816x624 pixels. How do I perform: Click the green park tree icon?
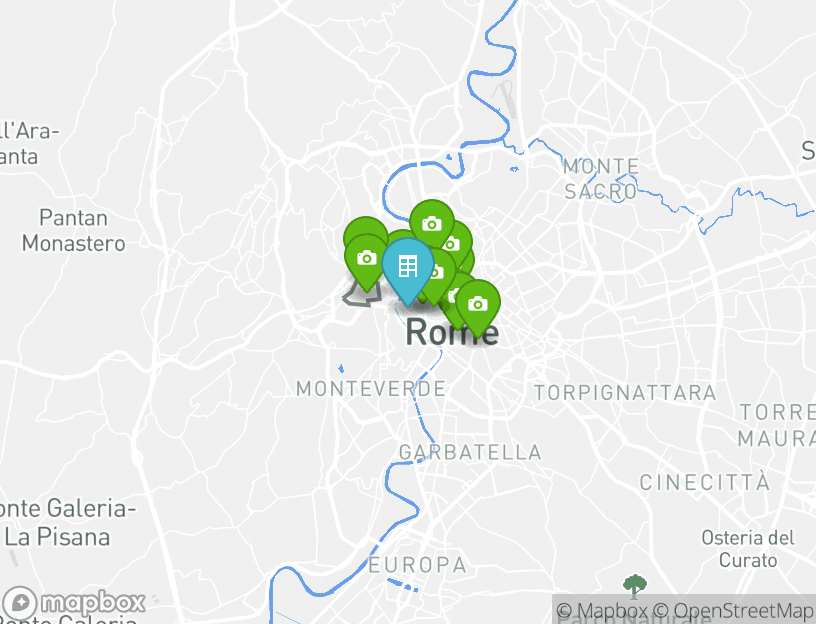pyautogui.click(x=635, y=587)
